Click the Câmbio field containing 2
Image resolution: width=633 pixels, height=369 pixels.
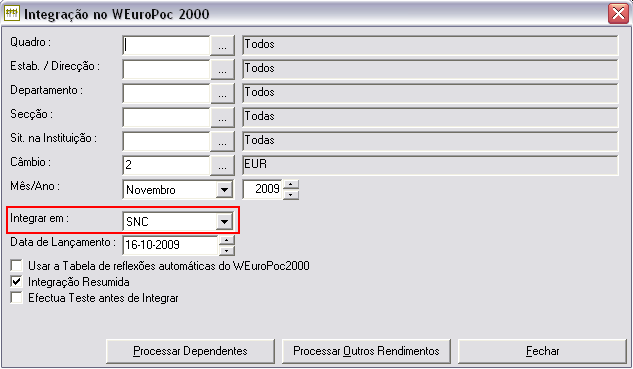[x=166, y=165]
